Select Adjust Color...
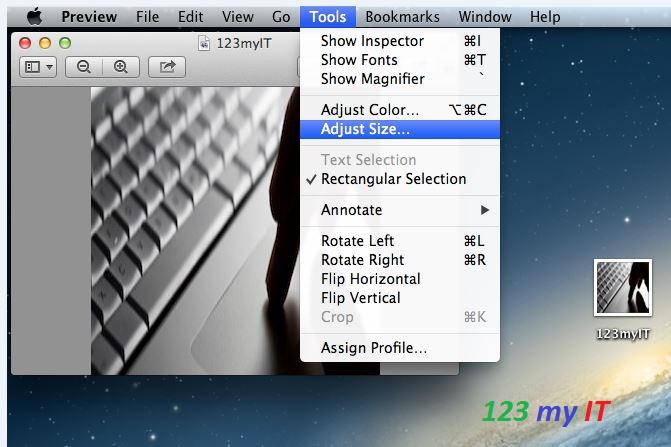Viewport: 671px width, 447px height. click(400, 110)
